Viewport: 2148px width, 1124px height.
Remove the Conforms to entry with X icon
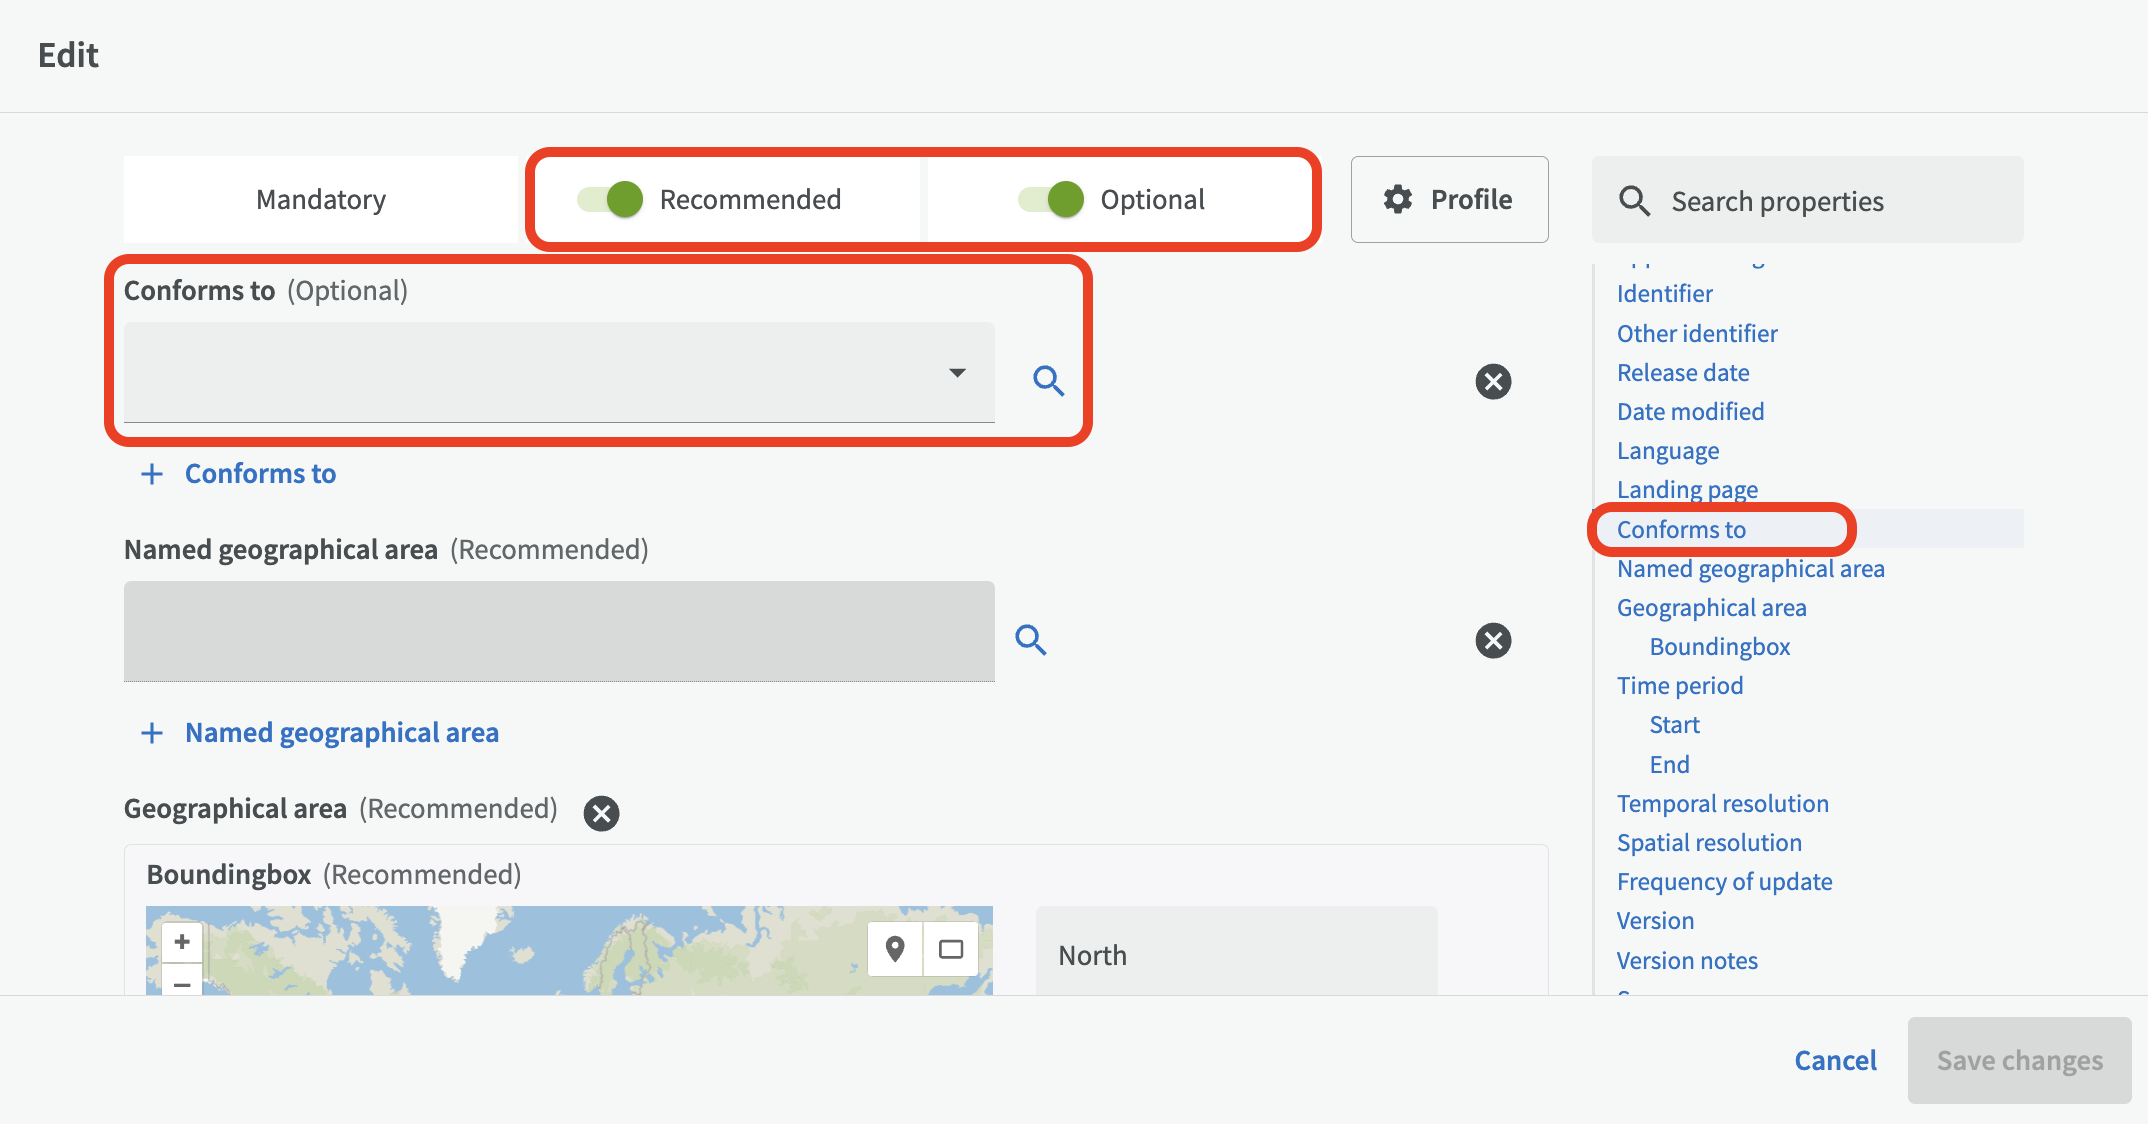[1493, 381]
